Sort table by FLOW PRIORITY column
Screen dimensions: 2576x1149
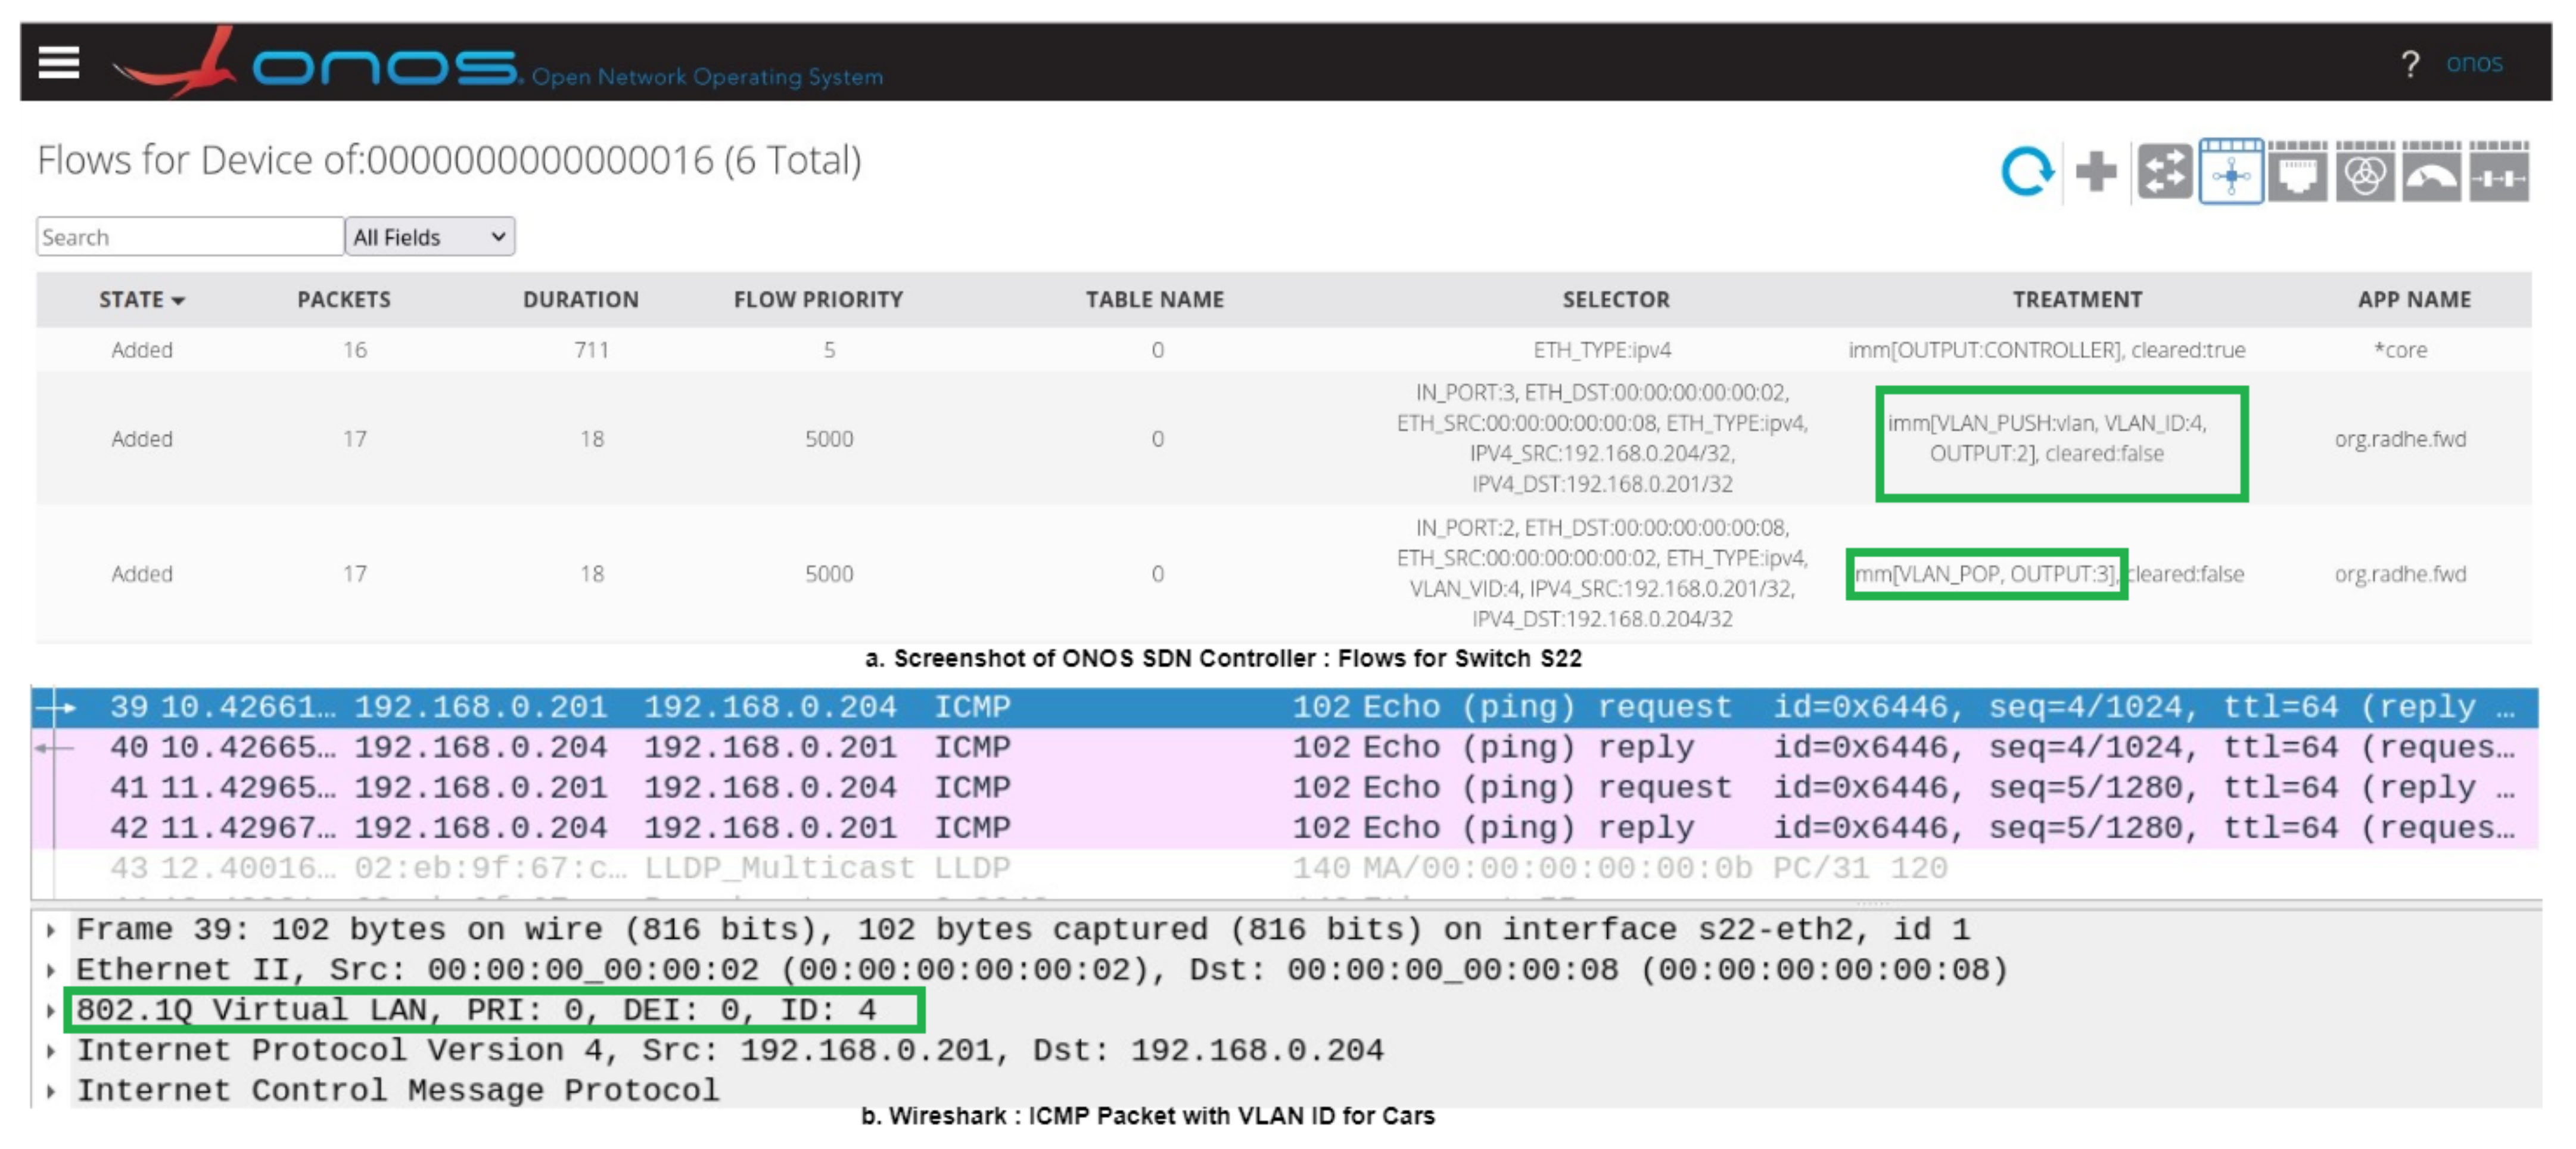point(818,300)
